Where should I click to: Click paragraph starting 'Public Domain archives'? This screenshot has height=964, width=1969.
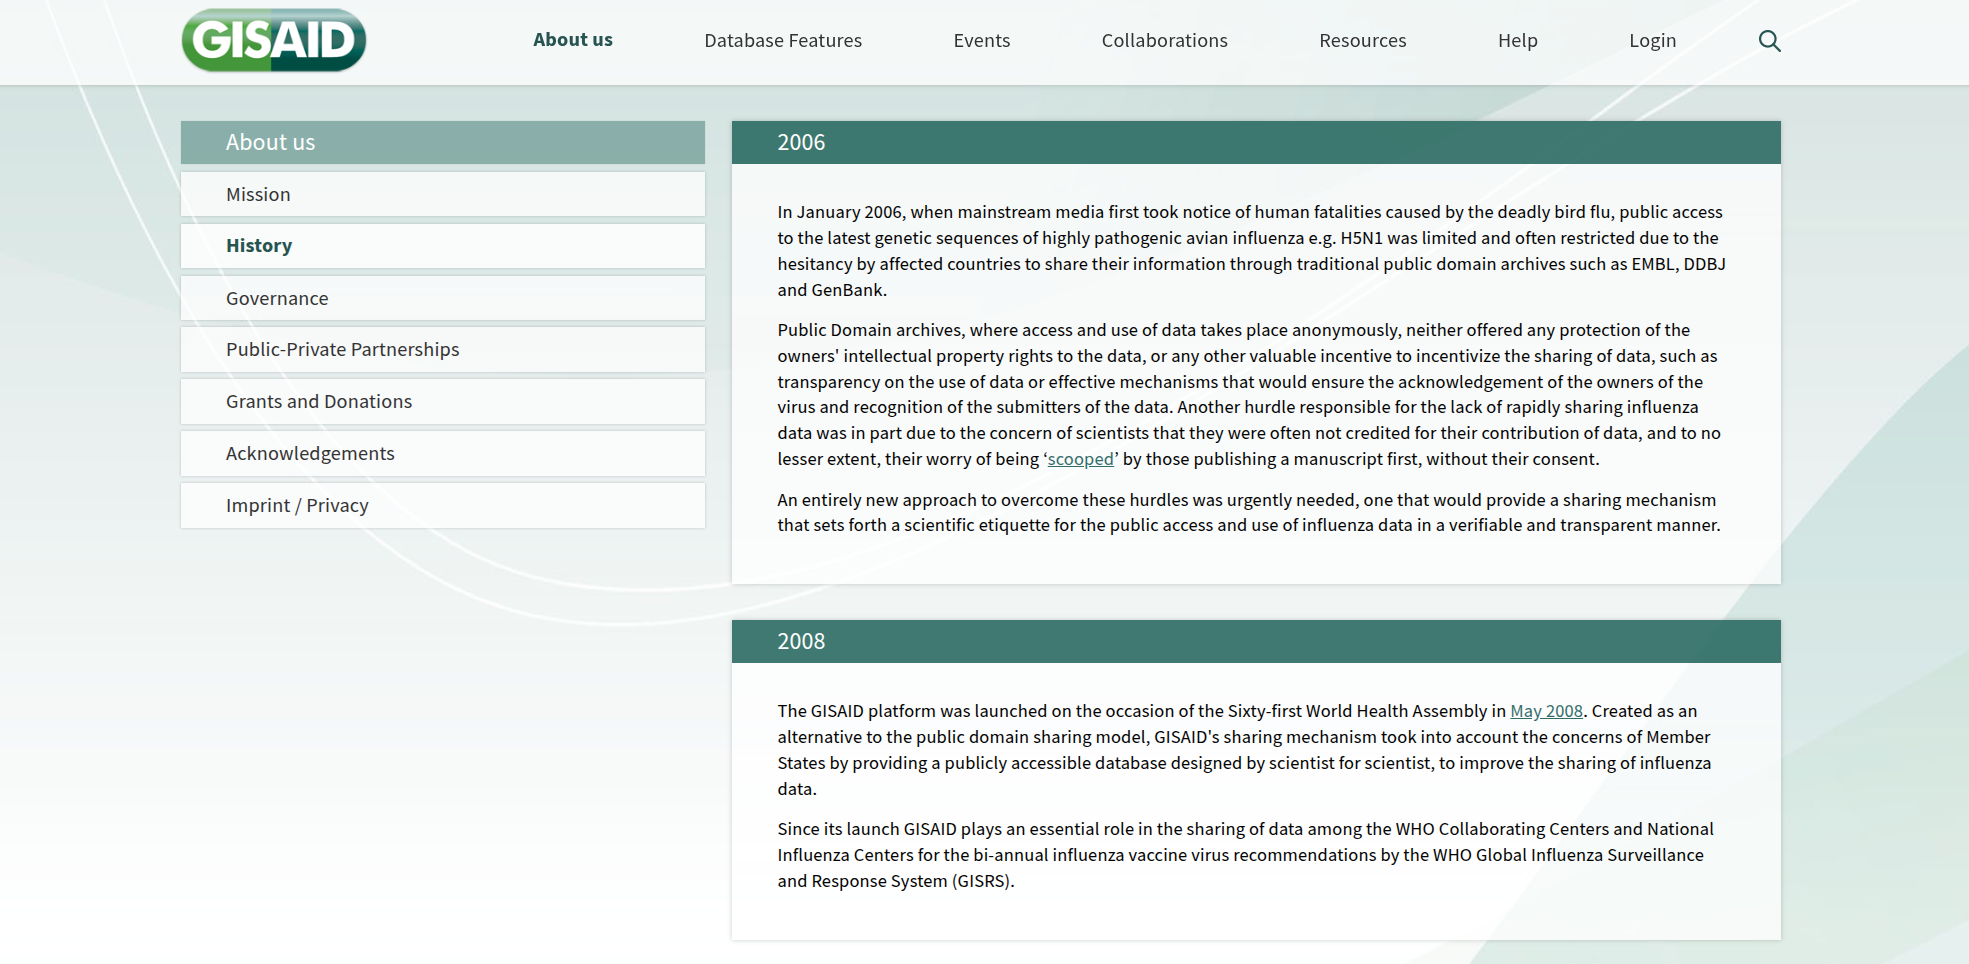[1250, 394]
